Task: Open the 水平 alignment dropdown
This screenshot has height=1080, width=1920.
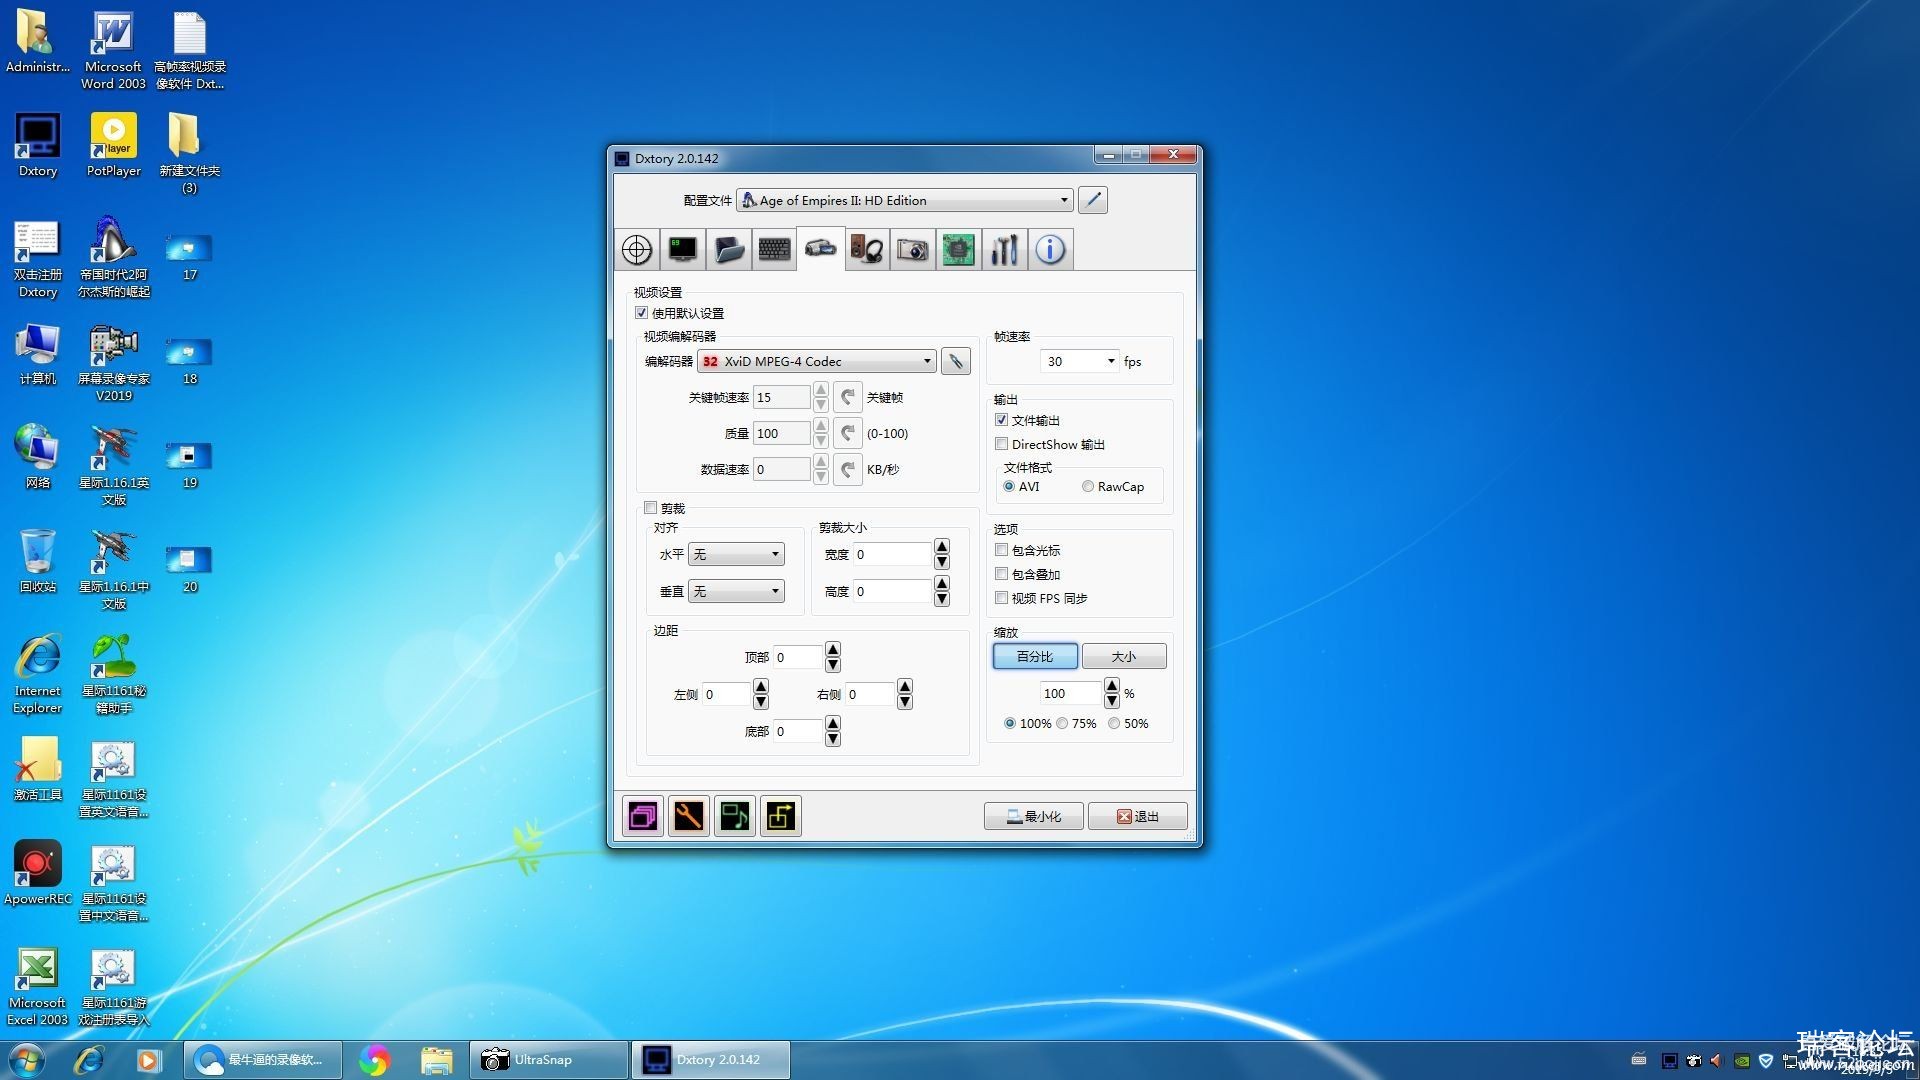Action: coord(736,554)
